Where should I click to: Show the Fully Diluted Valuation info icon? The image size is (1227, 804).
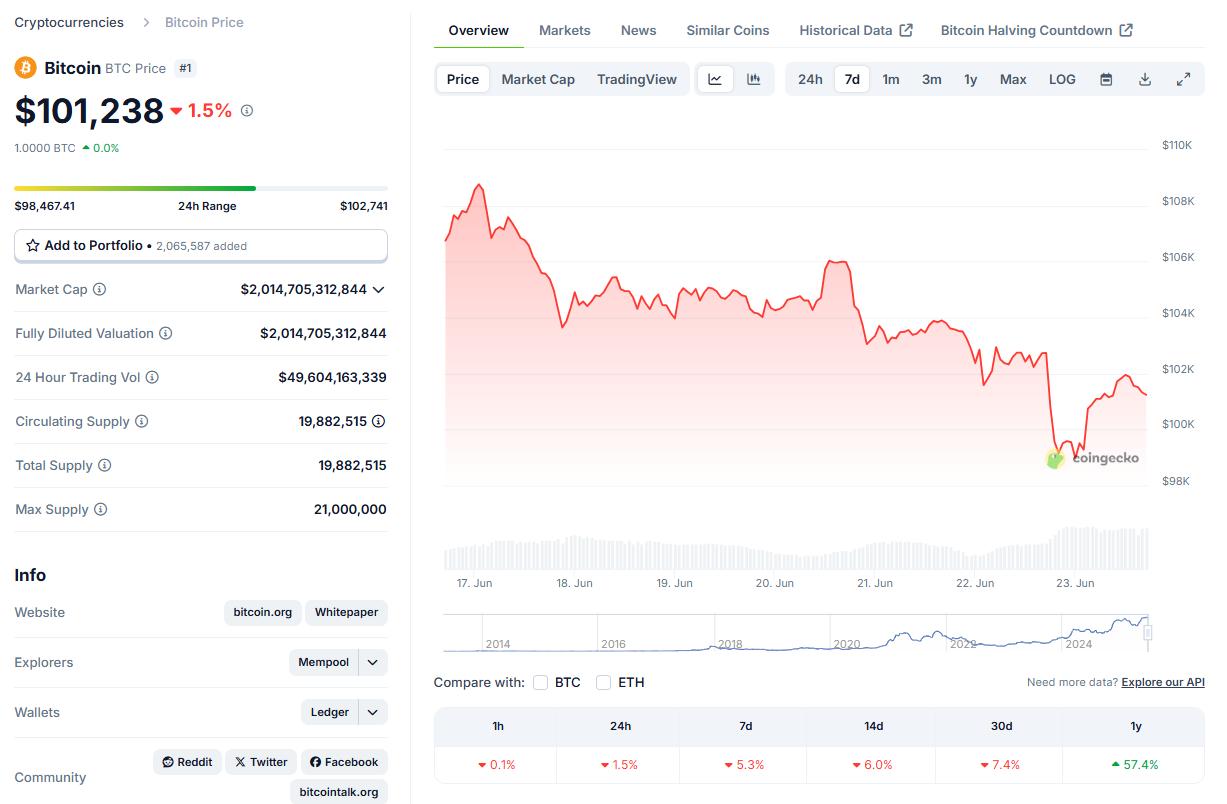coord(166,333)
